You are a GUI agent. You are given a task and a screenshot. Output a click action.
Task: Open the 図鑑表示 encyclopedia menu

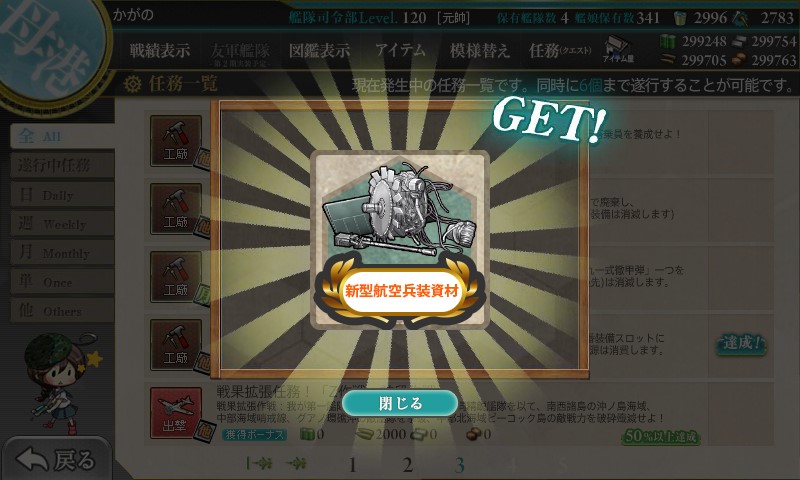click(x=319, y=50)
